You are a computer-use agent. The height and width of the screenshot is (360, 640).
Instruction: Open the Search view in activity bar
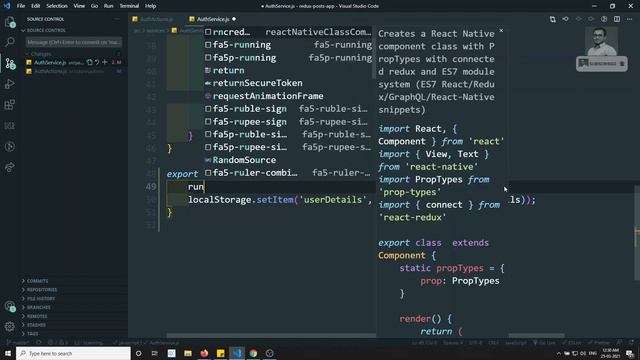[10, 42]
